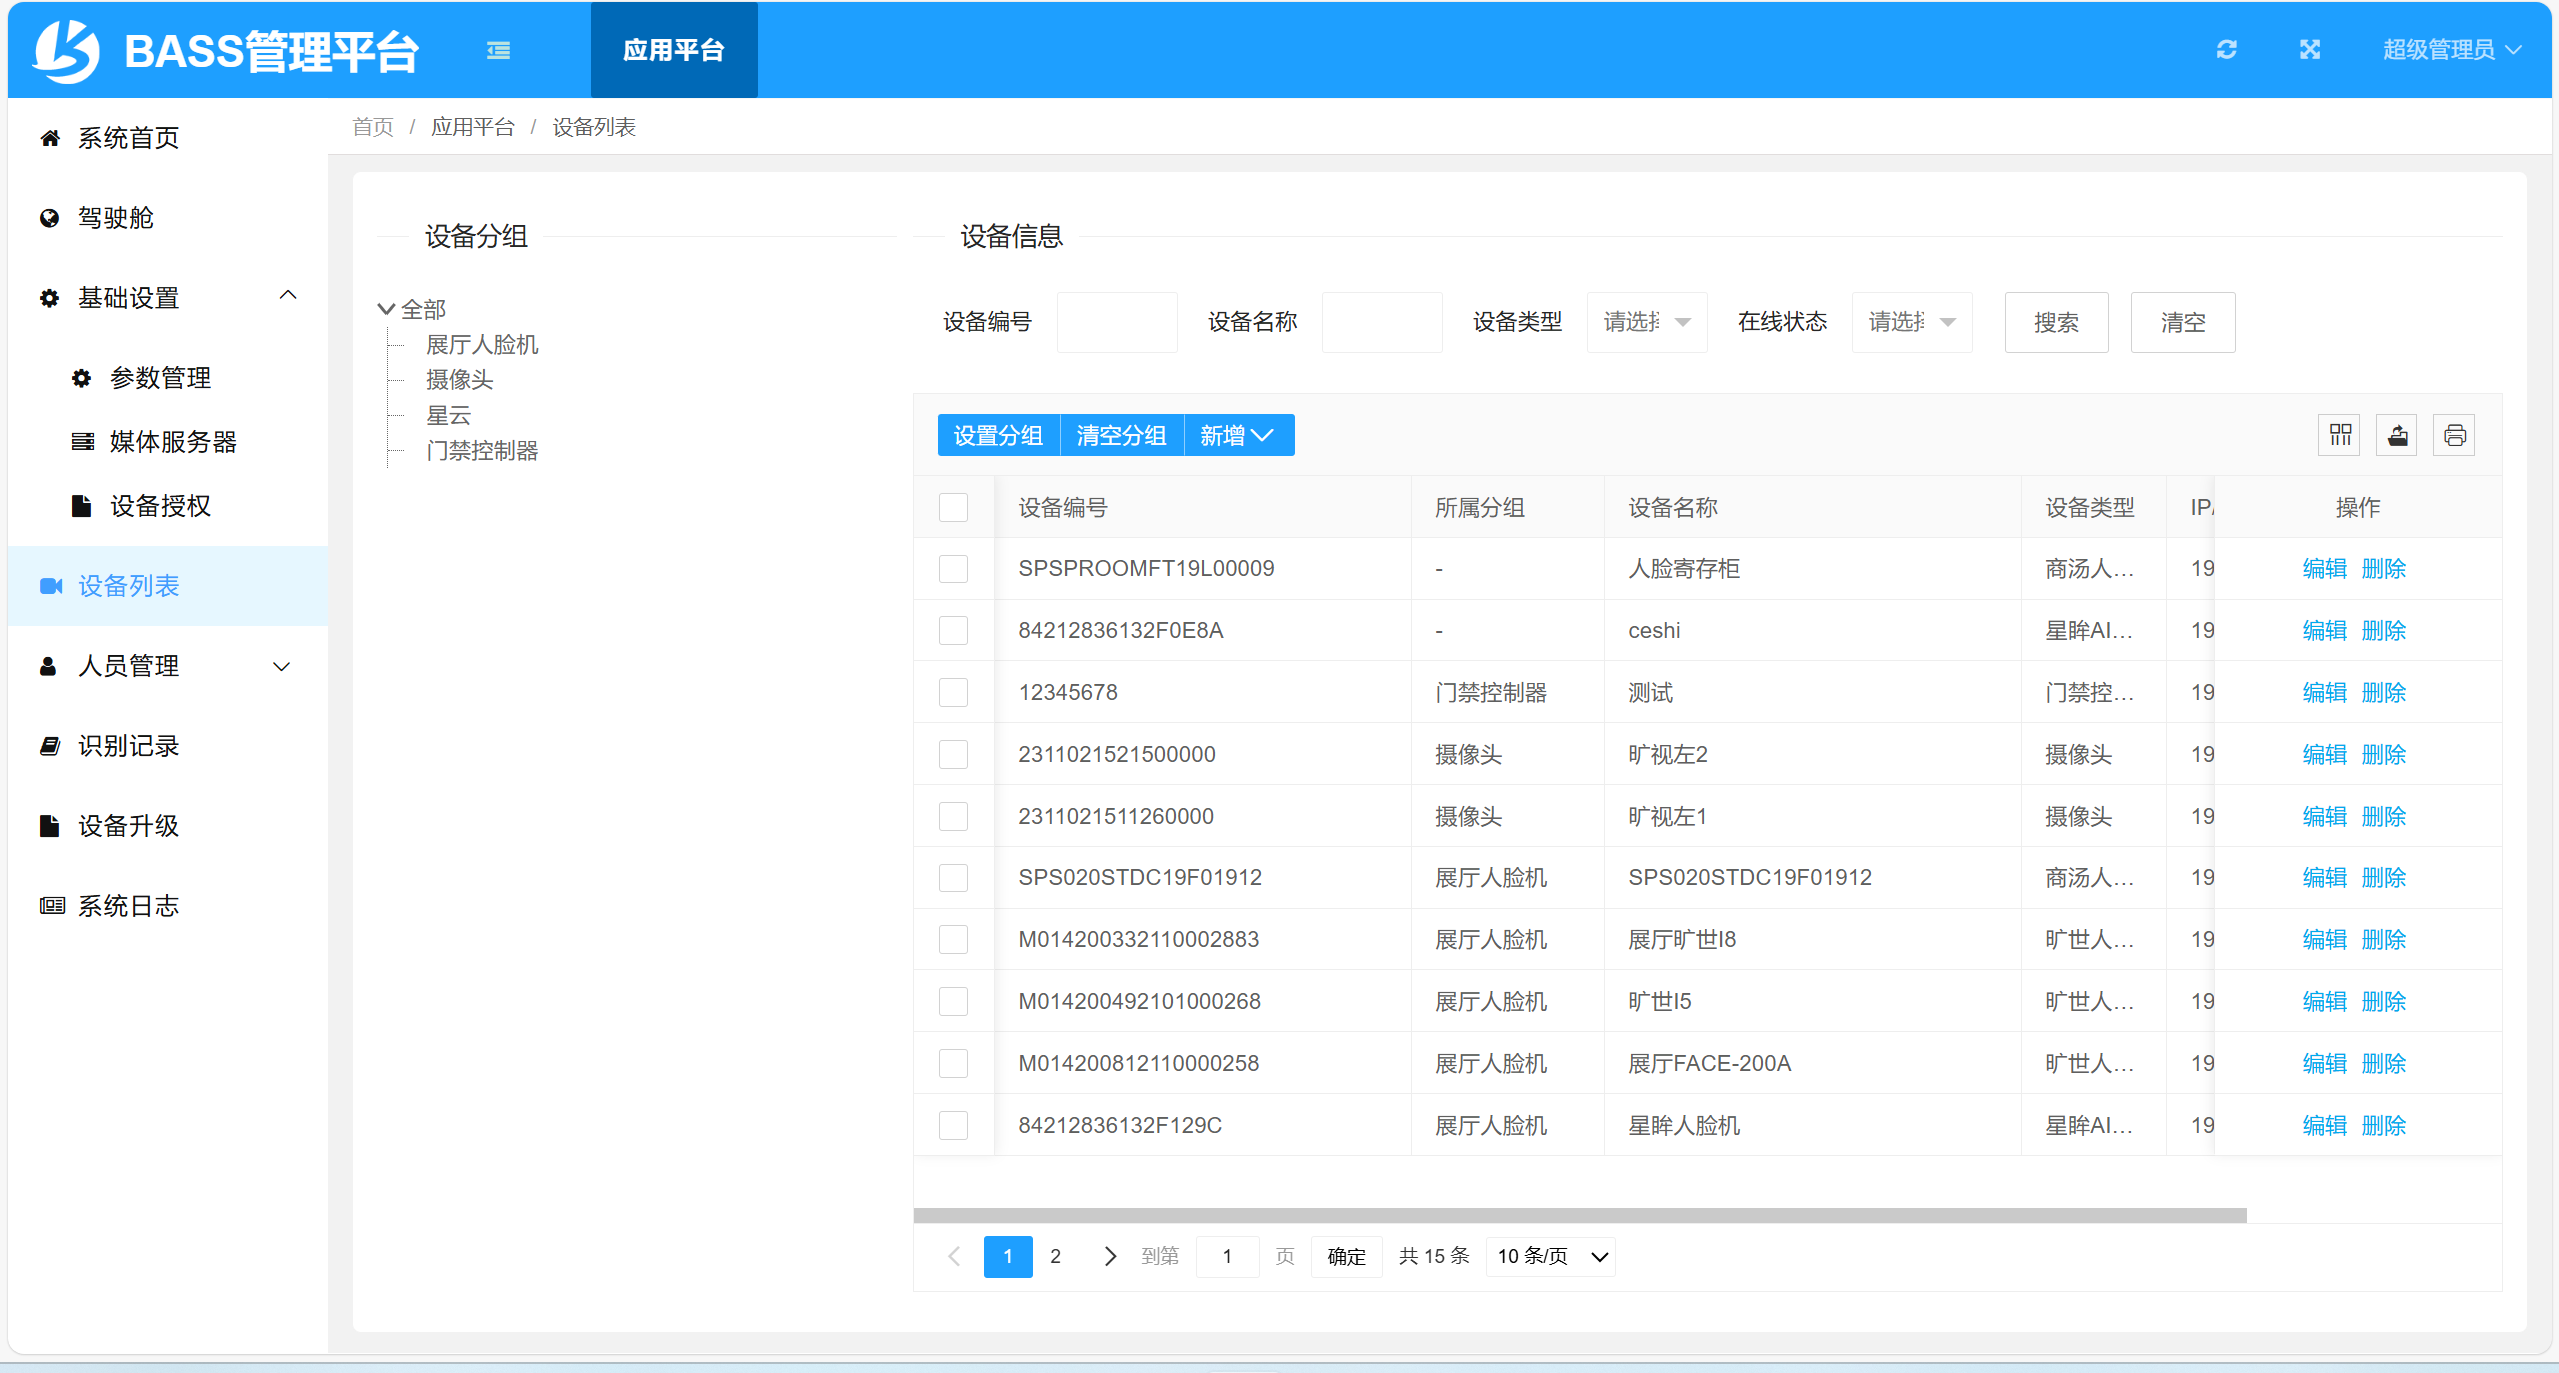The image size is (2559, 1373).
Task: Toggle fullscreen via the expand icon
Action: pos(2310,49)
